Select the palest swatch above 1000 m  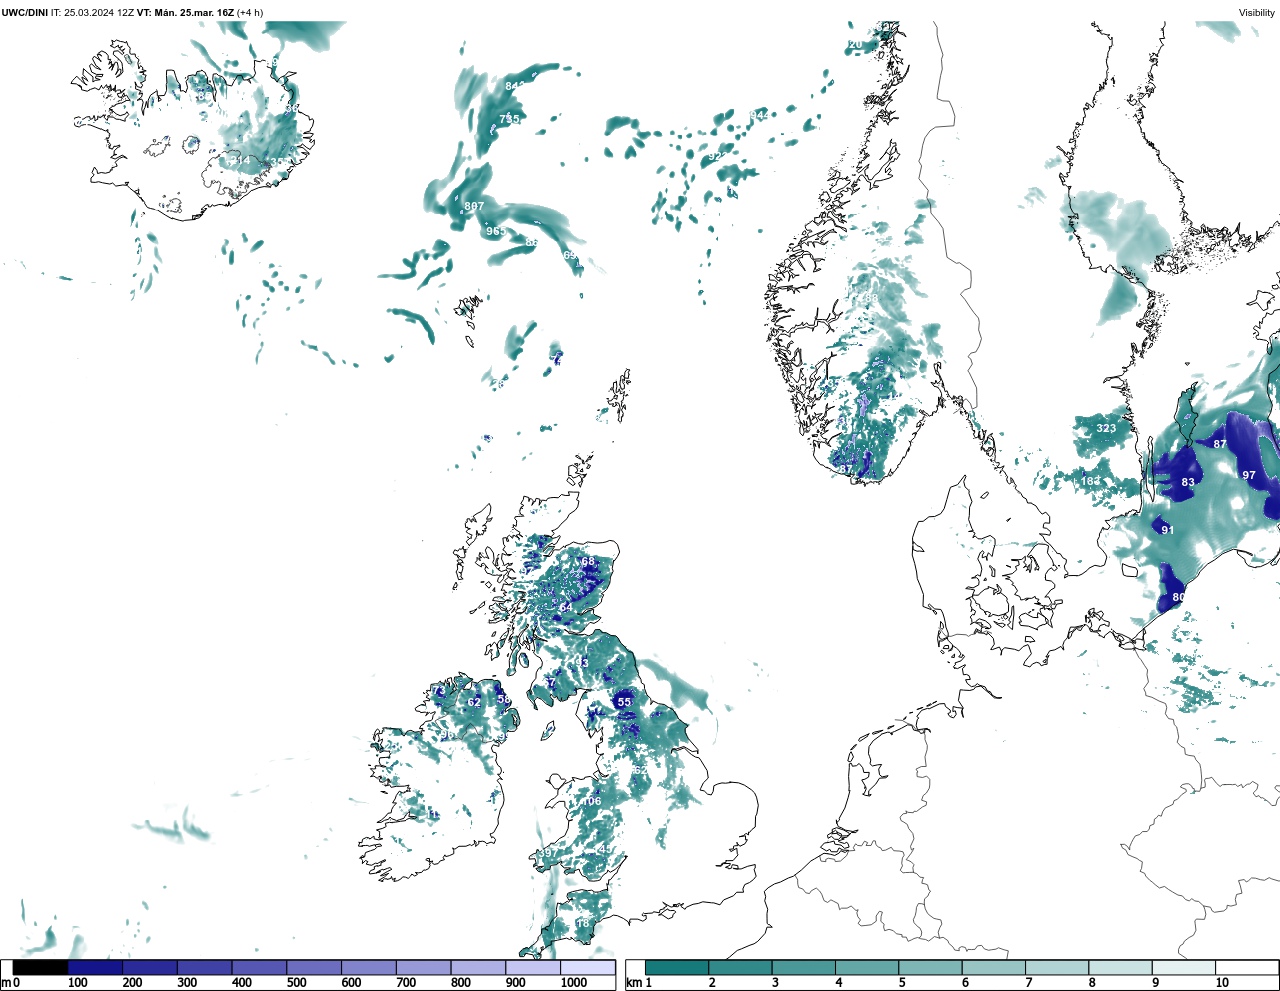pyautogui.click(x=588, y=967)
